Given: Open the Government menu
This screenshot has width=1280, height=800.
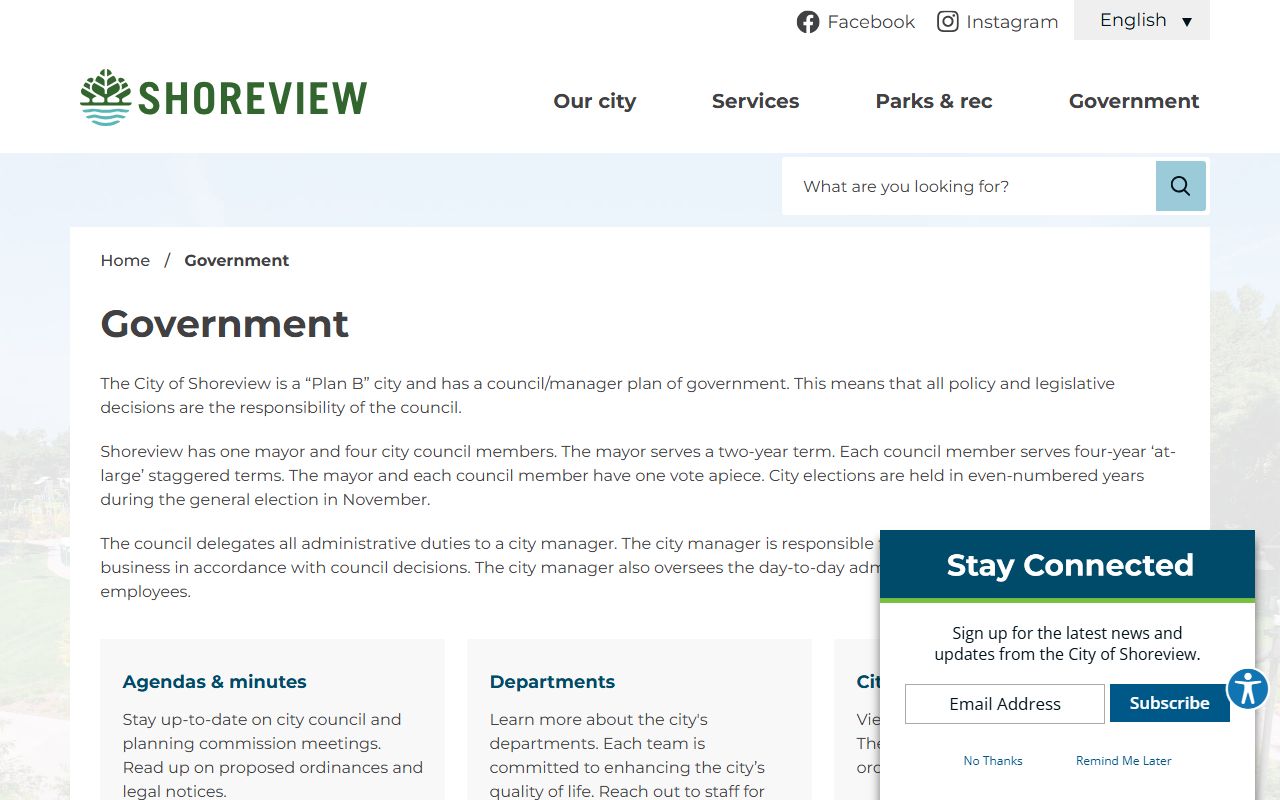Looking at the screenshot, I should (x=1134, y=101).
